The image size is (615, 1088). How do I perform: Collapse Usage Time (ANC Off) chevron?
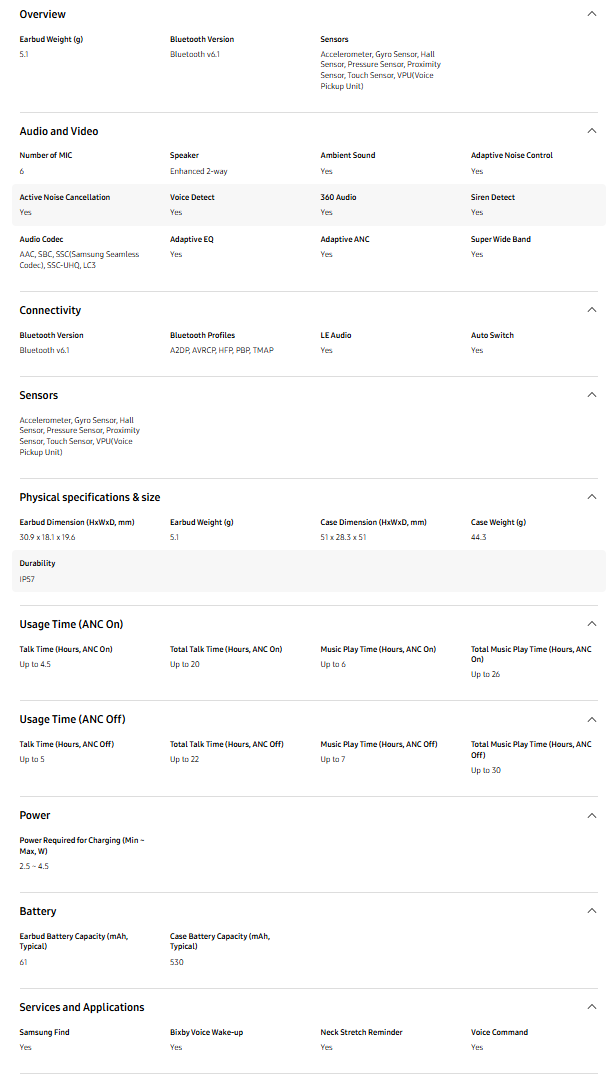591,719
